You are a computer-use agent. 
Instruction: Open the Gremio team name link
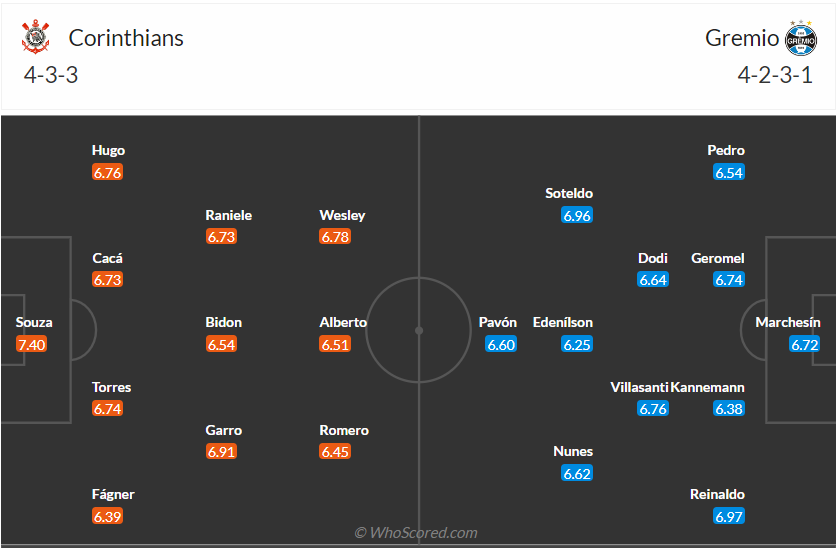pyautogui.click(x=742, y=38)
